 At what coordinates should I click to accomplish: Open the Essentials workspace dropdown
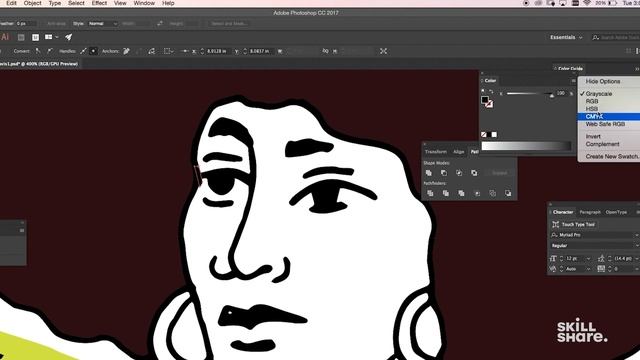(566, 37)
